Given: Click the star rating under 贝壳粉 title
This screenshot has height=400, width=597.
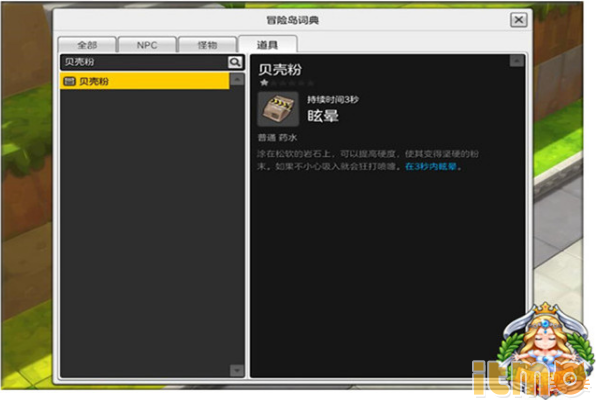Looking at the screenshot, I should 286,83.
